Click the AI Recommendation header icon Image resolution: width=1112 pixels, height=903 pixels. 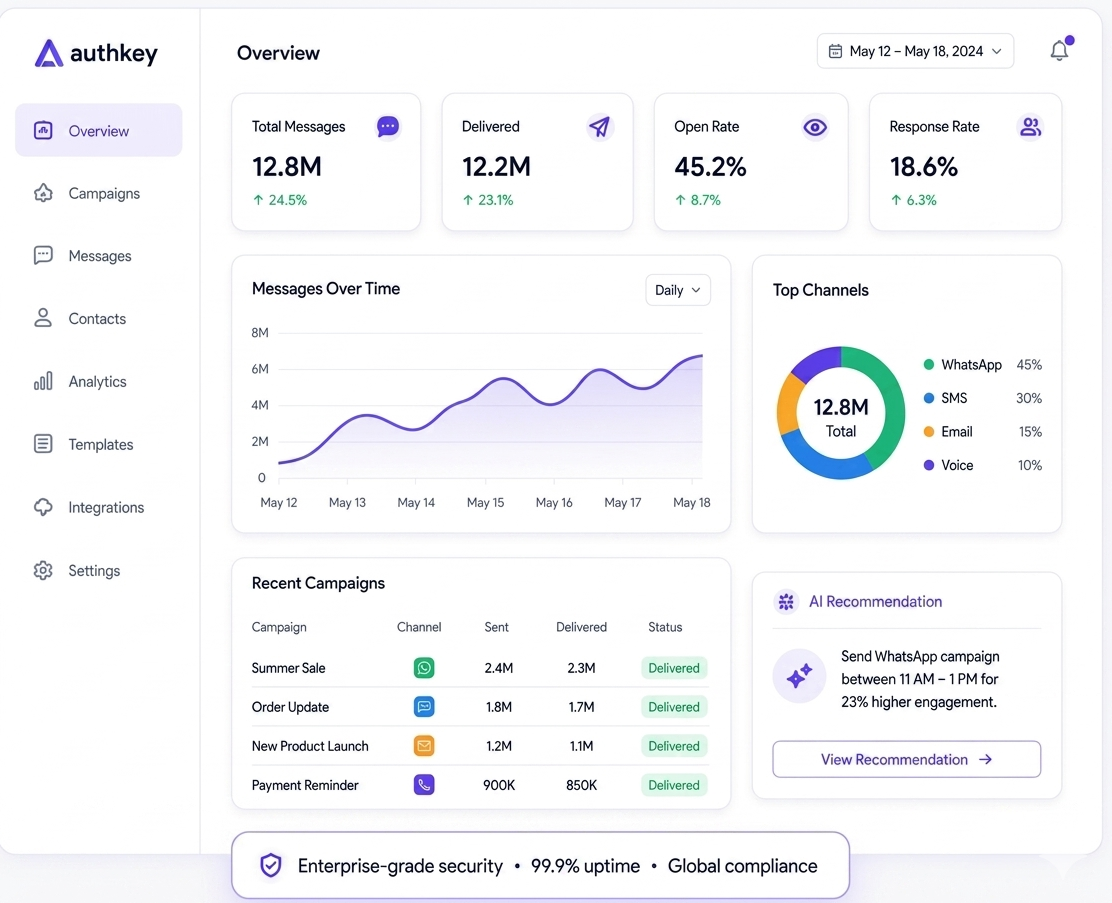point(786,602)
